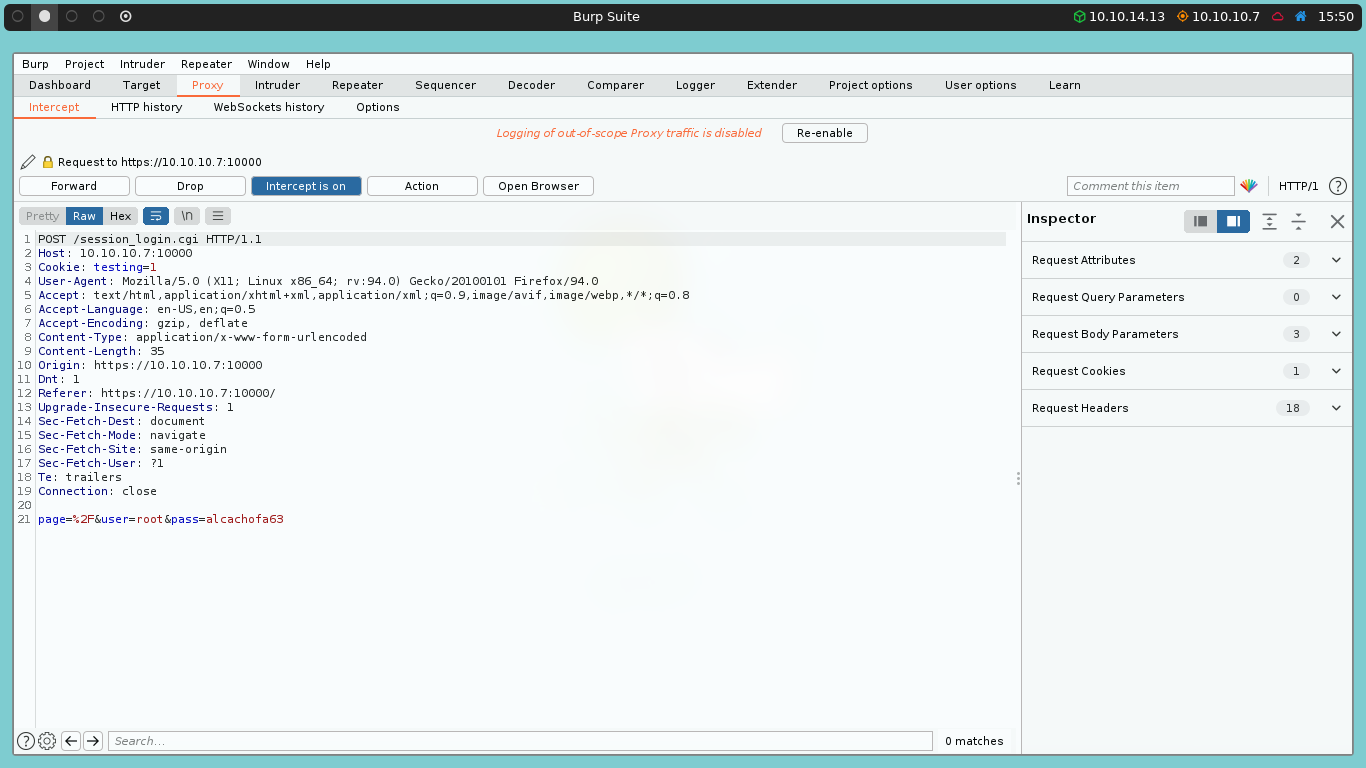The image size is (1366, 768).
Task: Set Inspector layout to left-docked view
Action: point(1201,221)
